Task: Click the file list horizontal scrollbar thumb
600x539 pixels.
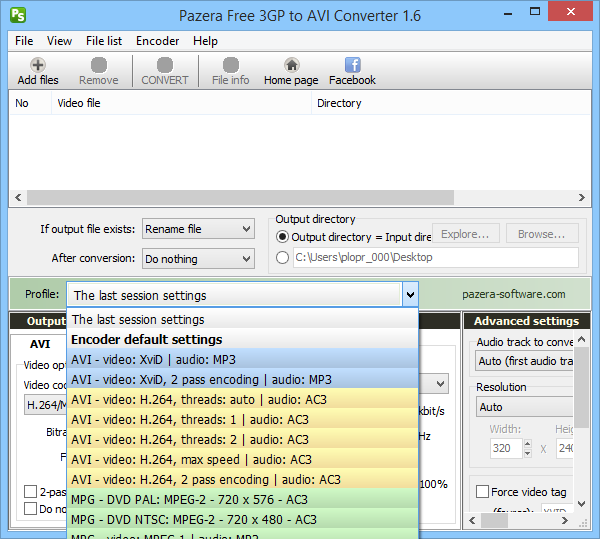Action: coord(240,197)
